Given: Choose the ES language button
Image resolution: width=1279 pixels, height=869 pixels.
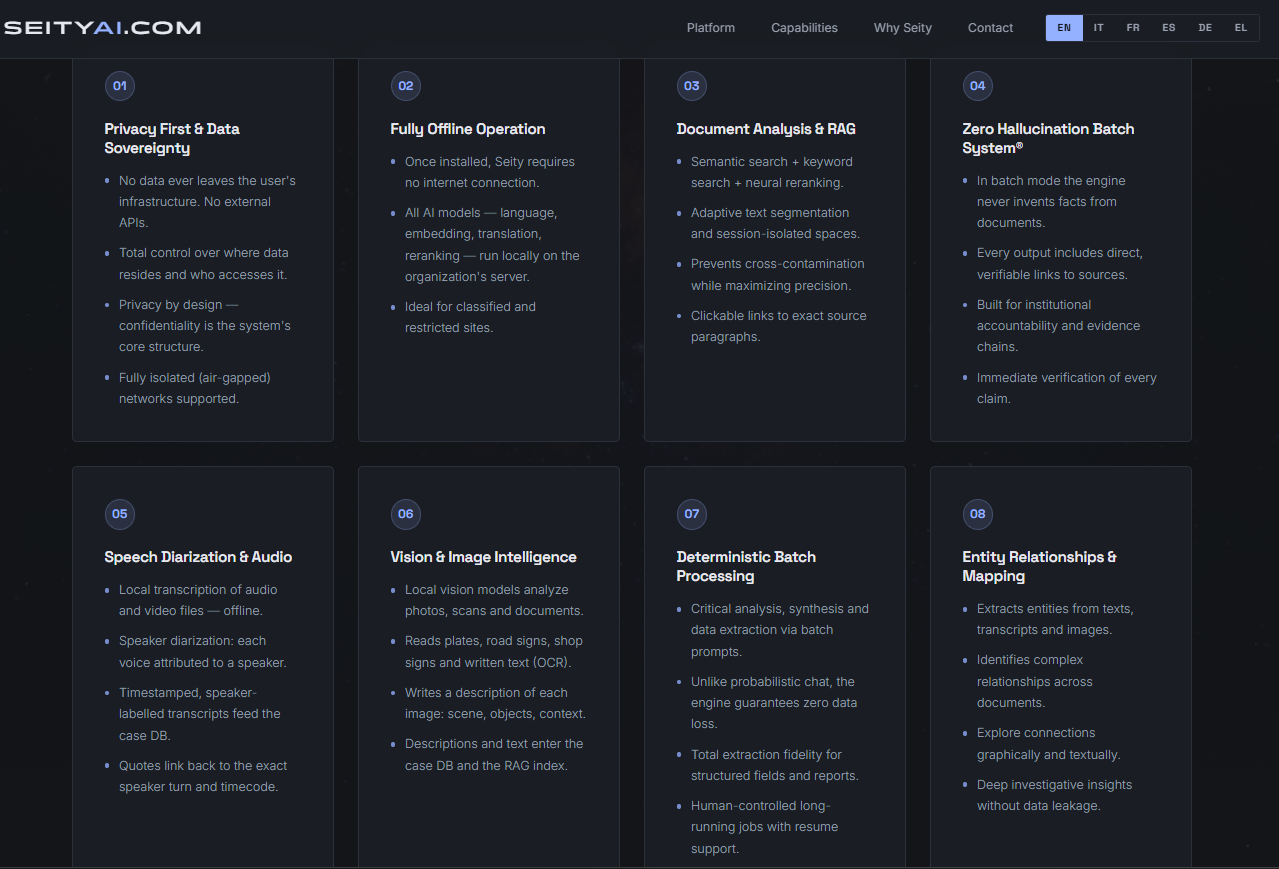Looking at the screenshot, I should point(1169,28).
